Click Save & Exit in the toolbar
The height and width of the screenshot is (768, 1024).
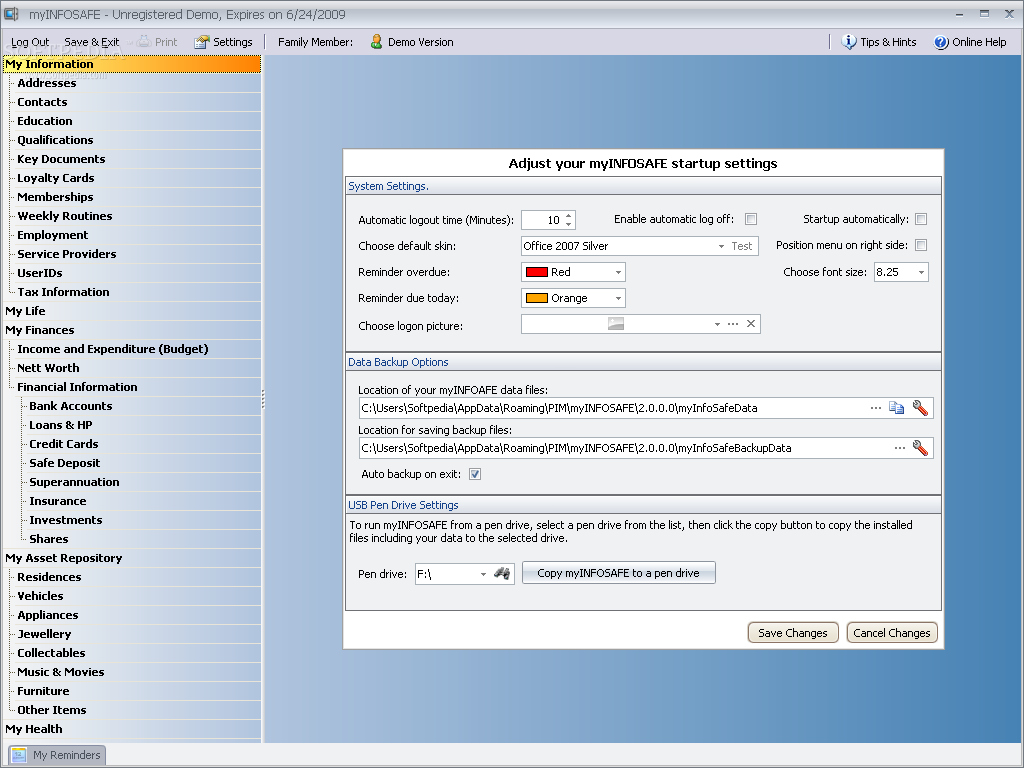(x=91, y=42)
